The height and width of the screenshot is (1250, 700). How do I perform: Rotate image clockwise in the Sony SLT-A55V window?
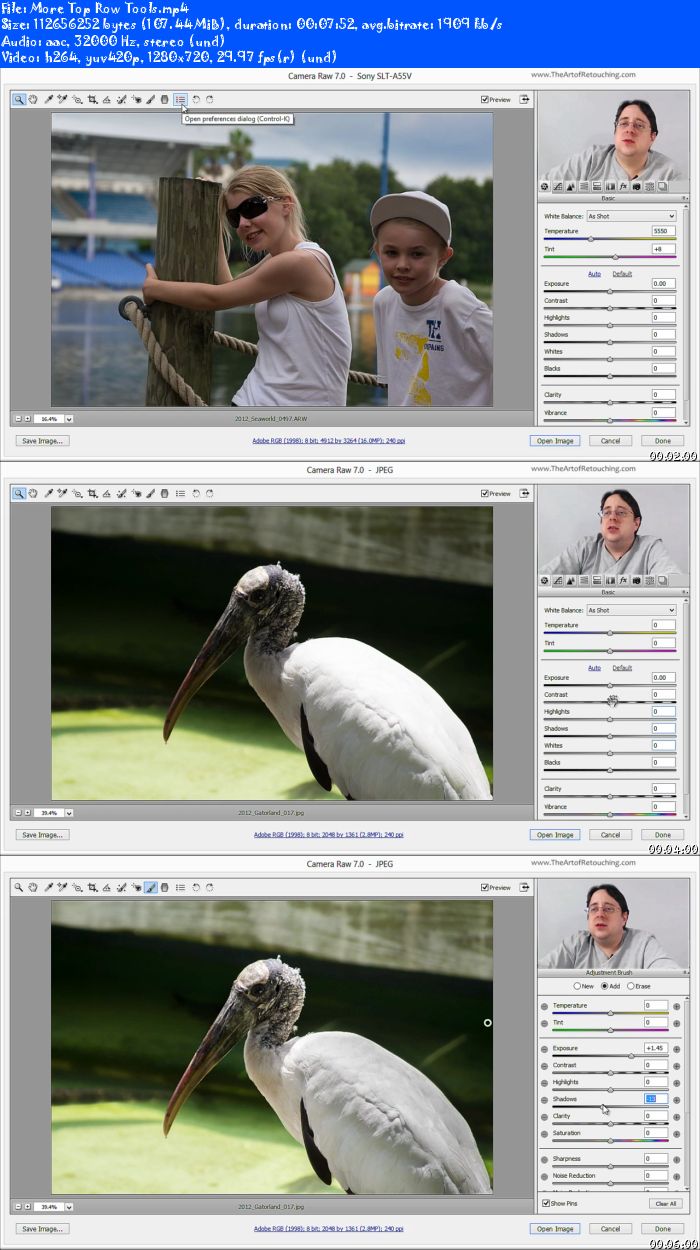click(x=210, y=99)
